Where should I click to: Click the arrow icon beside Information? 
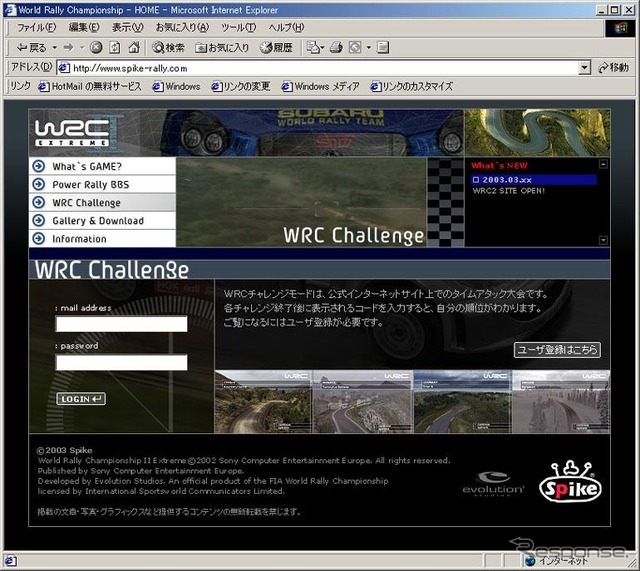pyautogui.click(x=39, y=238)
